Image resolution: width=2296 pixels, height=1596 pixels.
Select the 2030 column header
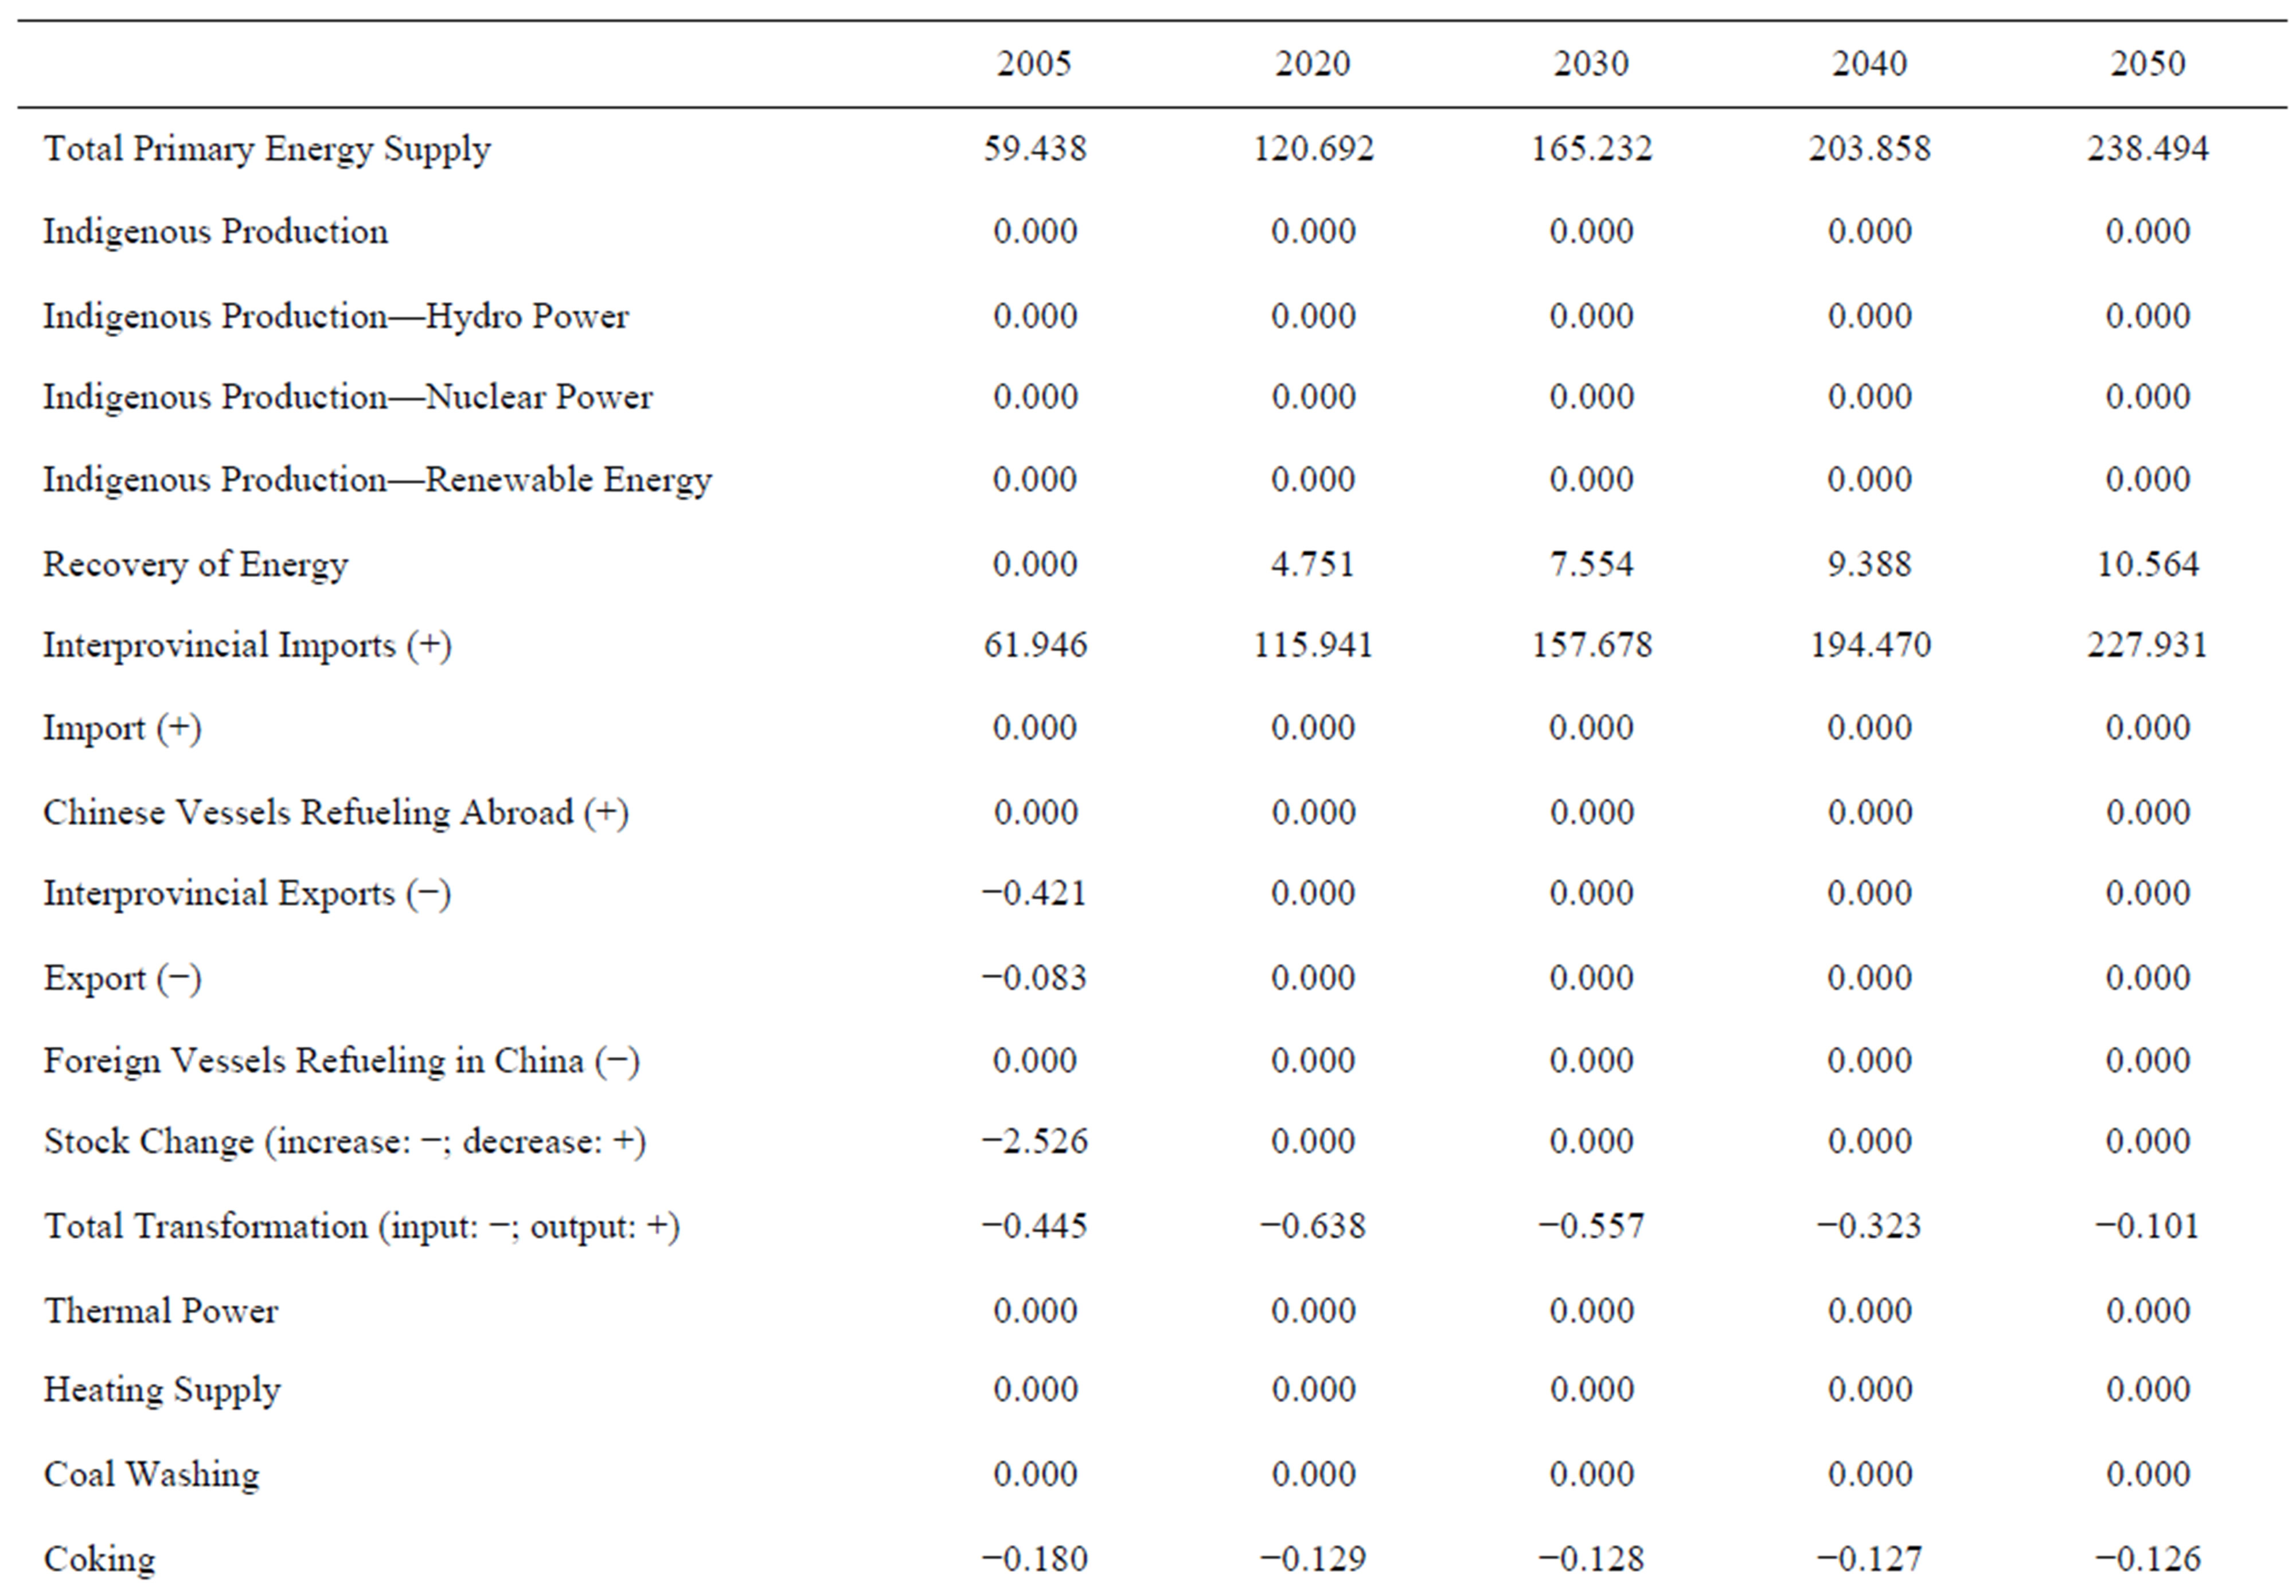pyautogui.click(x=1591, y=64)
